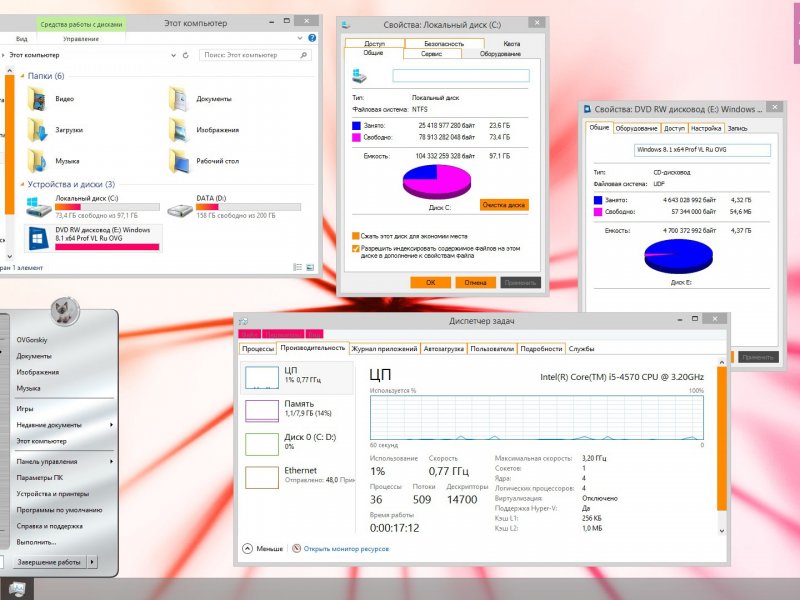Screen dimensions: 800x600
Task: Click the blue Занято swatch in E: properties
Action: tap(598, 200)
